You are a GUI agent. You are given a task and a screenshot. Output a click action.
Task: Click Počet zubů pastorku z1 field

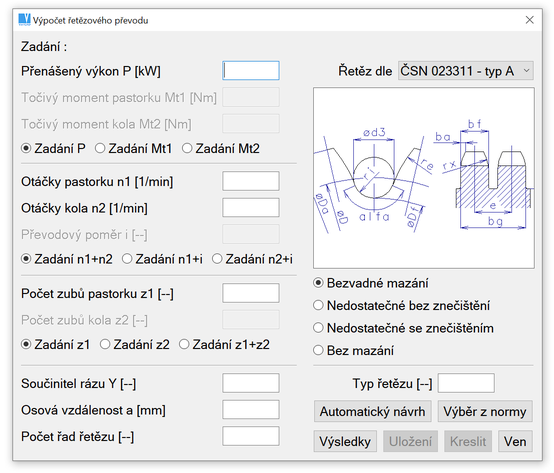coord(251,293)
